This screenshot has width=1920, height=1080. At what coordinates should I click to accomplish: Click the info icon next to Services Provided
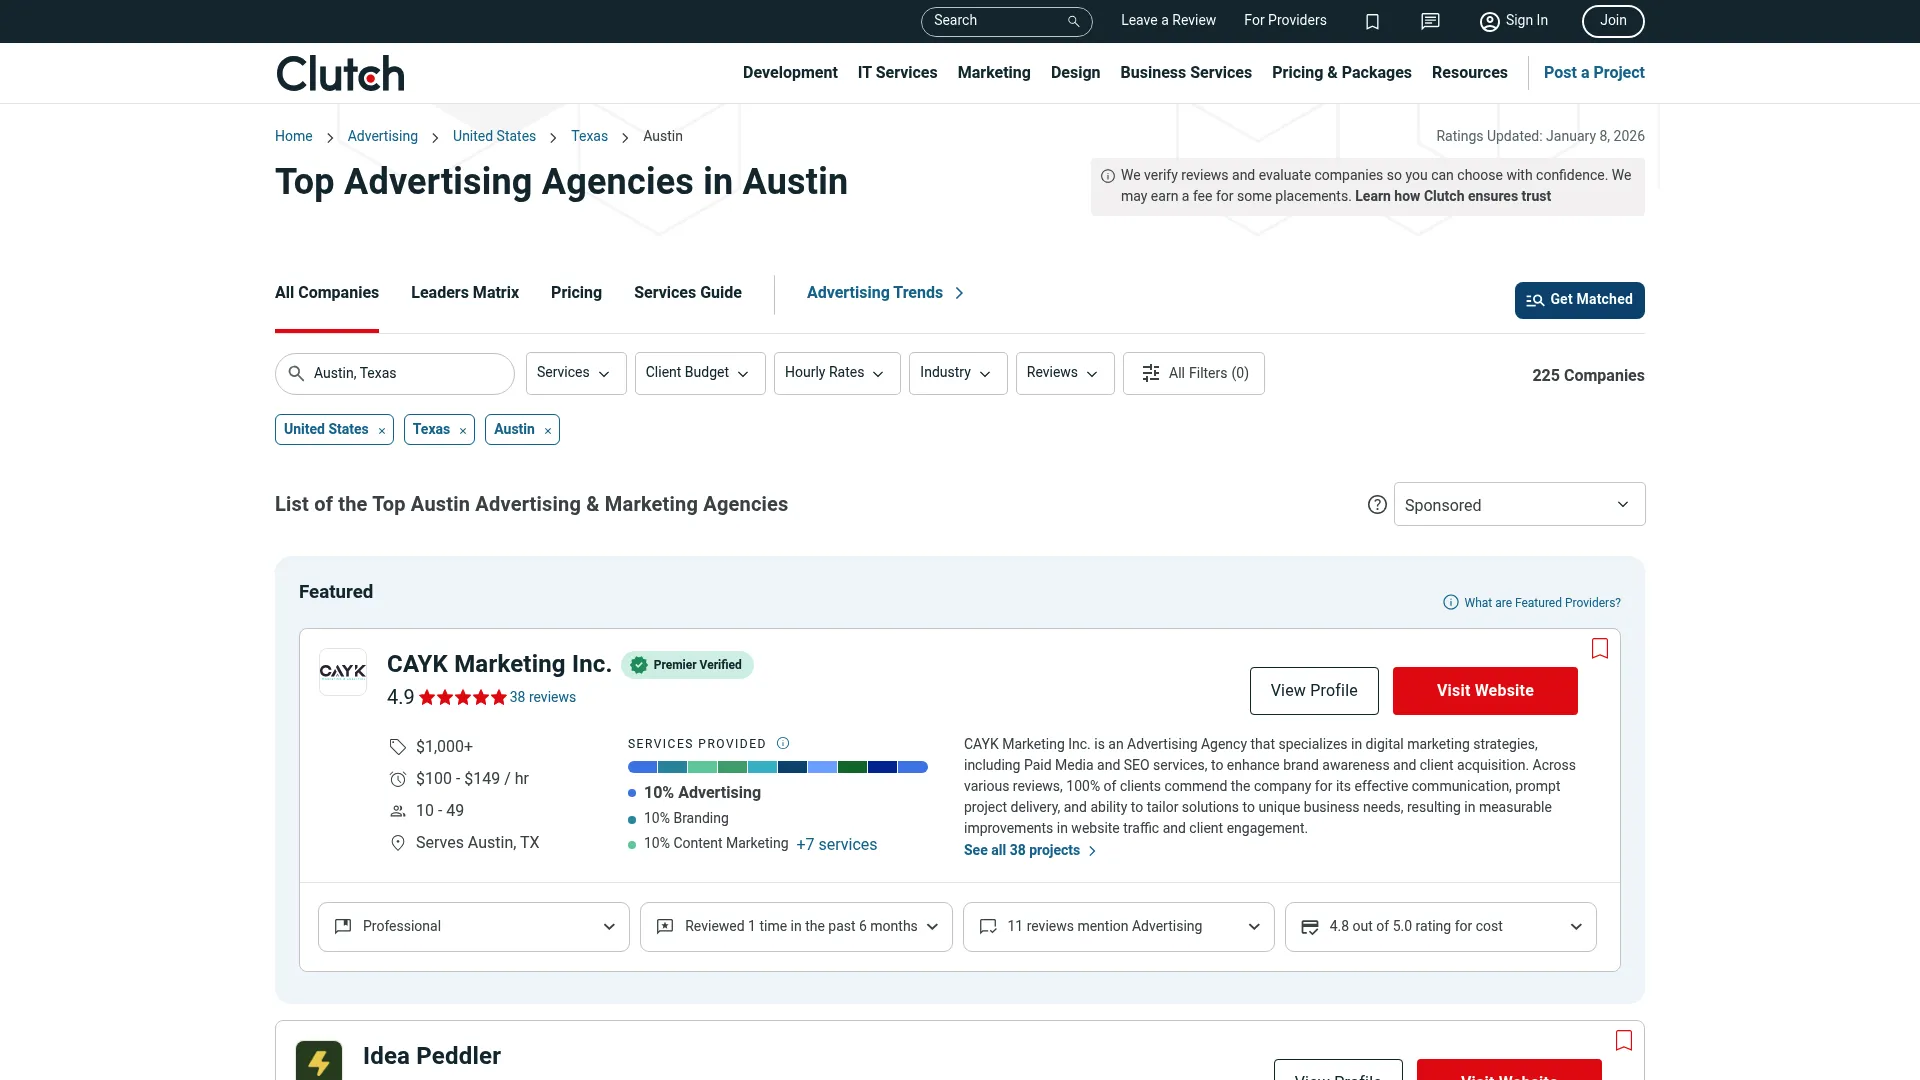tap(783, 743)
